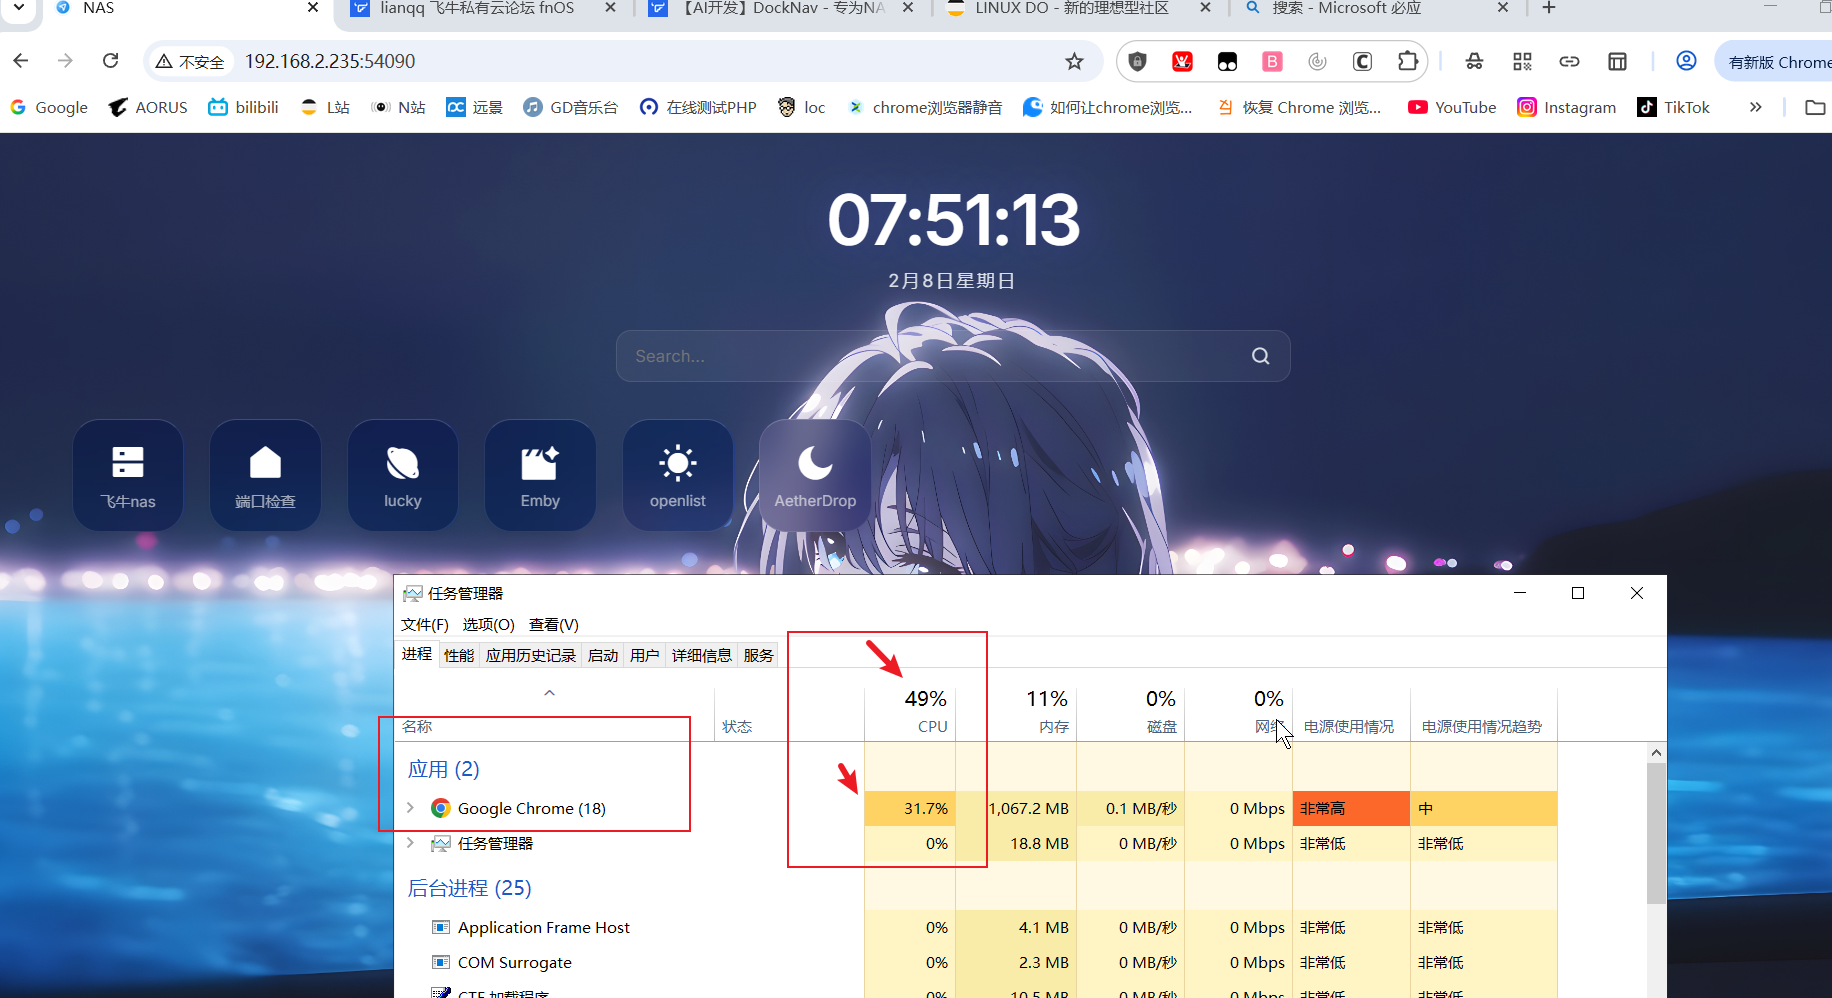
Task: Open the 端口检查 shortcut tile
Action: tap(265, 475)
